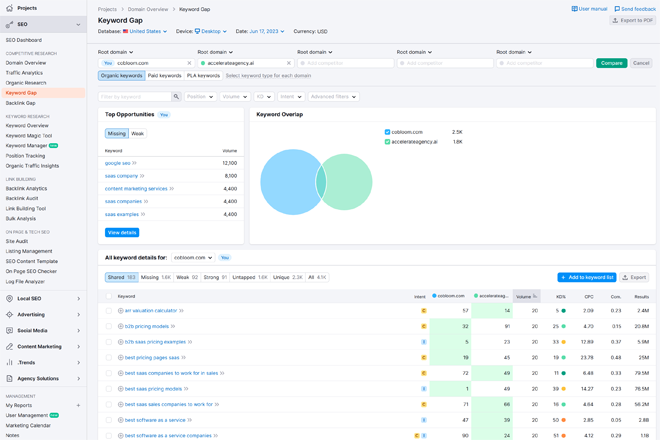Click plus icon beside b2b pricing models
Viewport: 660px width, 440px height.
coord(120,326)
